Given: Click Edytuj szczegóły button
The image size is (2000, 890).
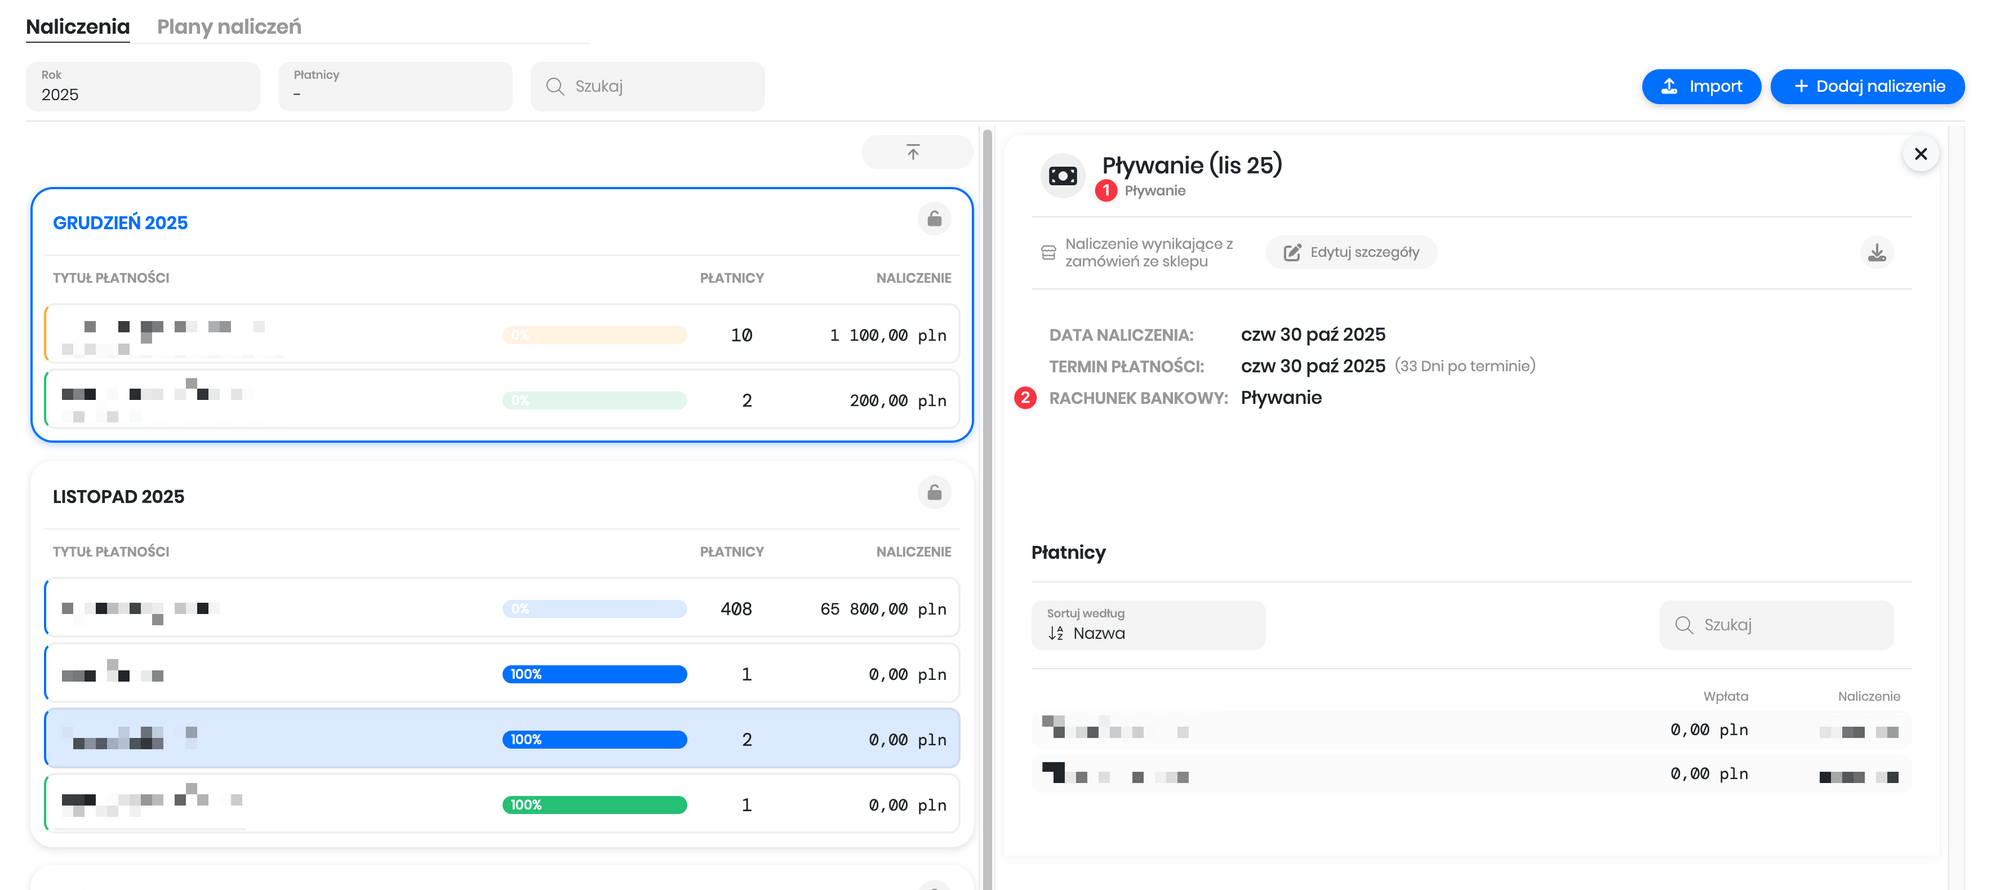Looking at the screenshot, I should click(x=1351, y=253).
